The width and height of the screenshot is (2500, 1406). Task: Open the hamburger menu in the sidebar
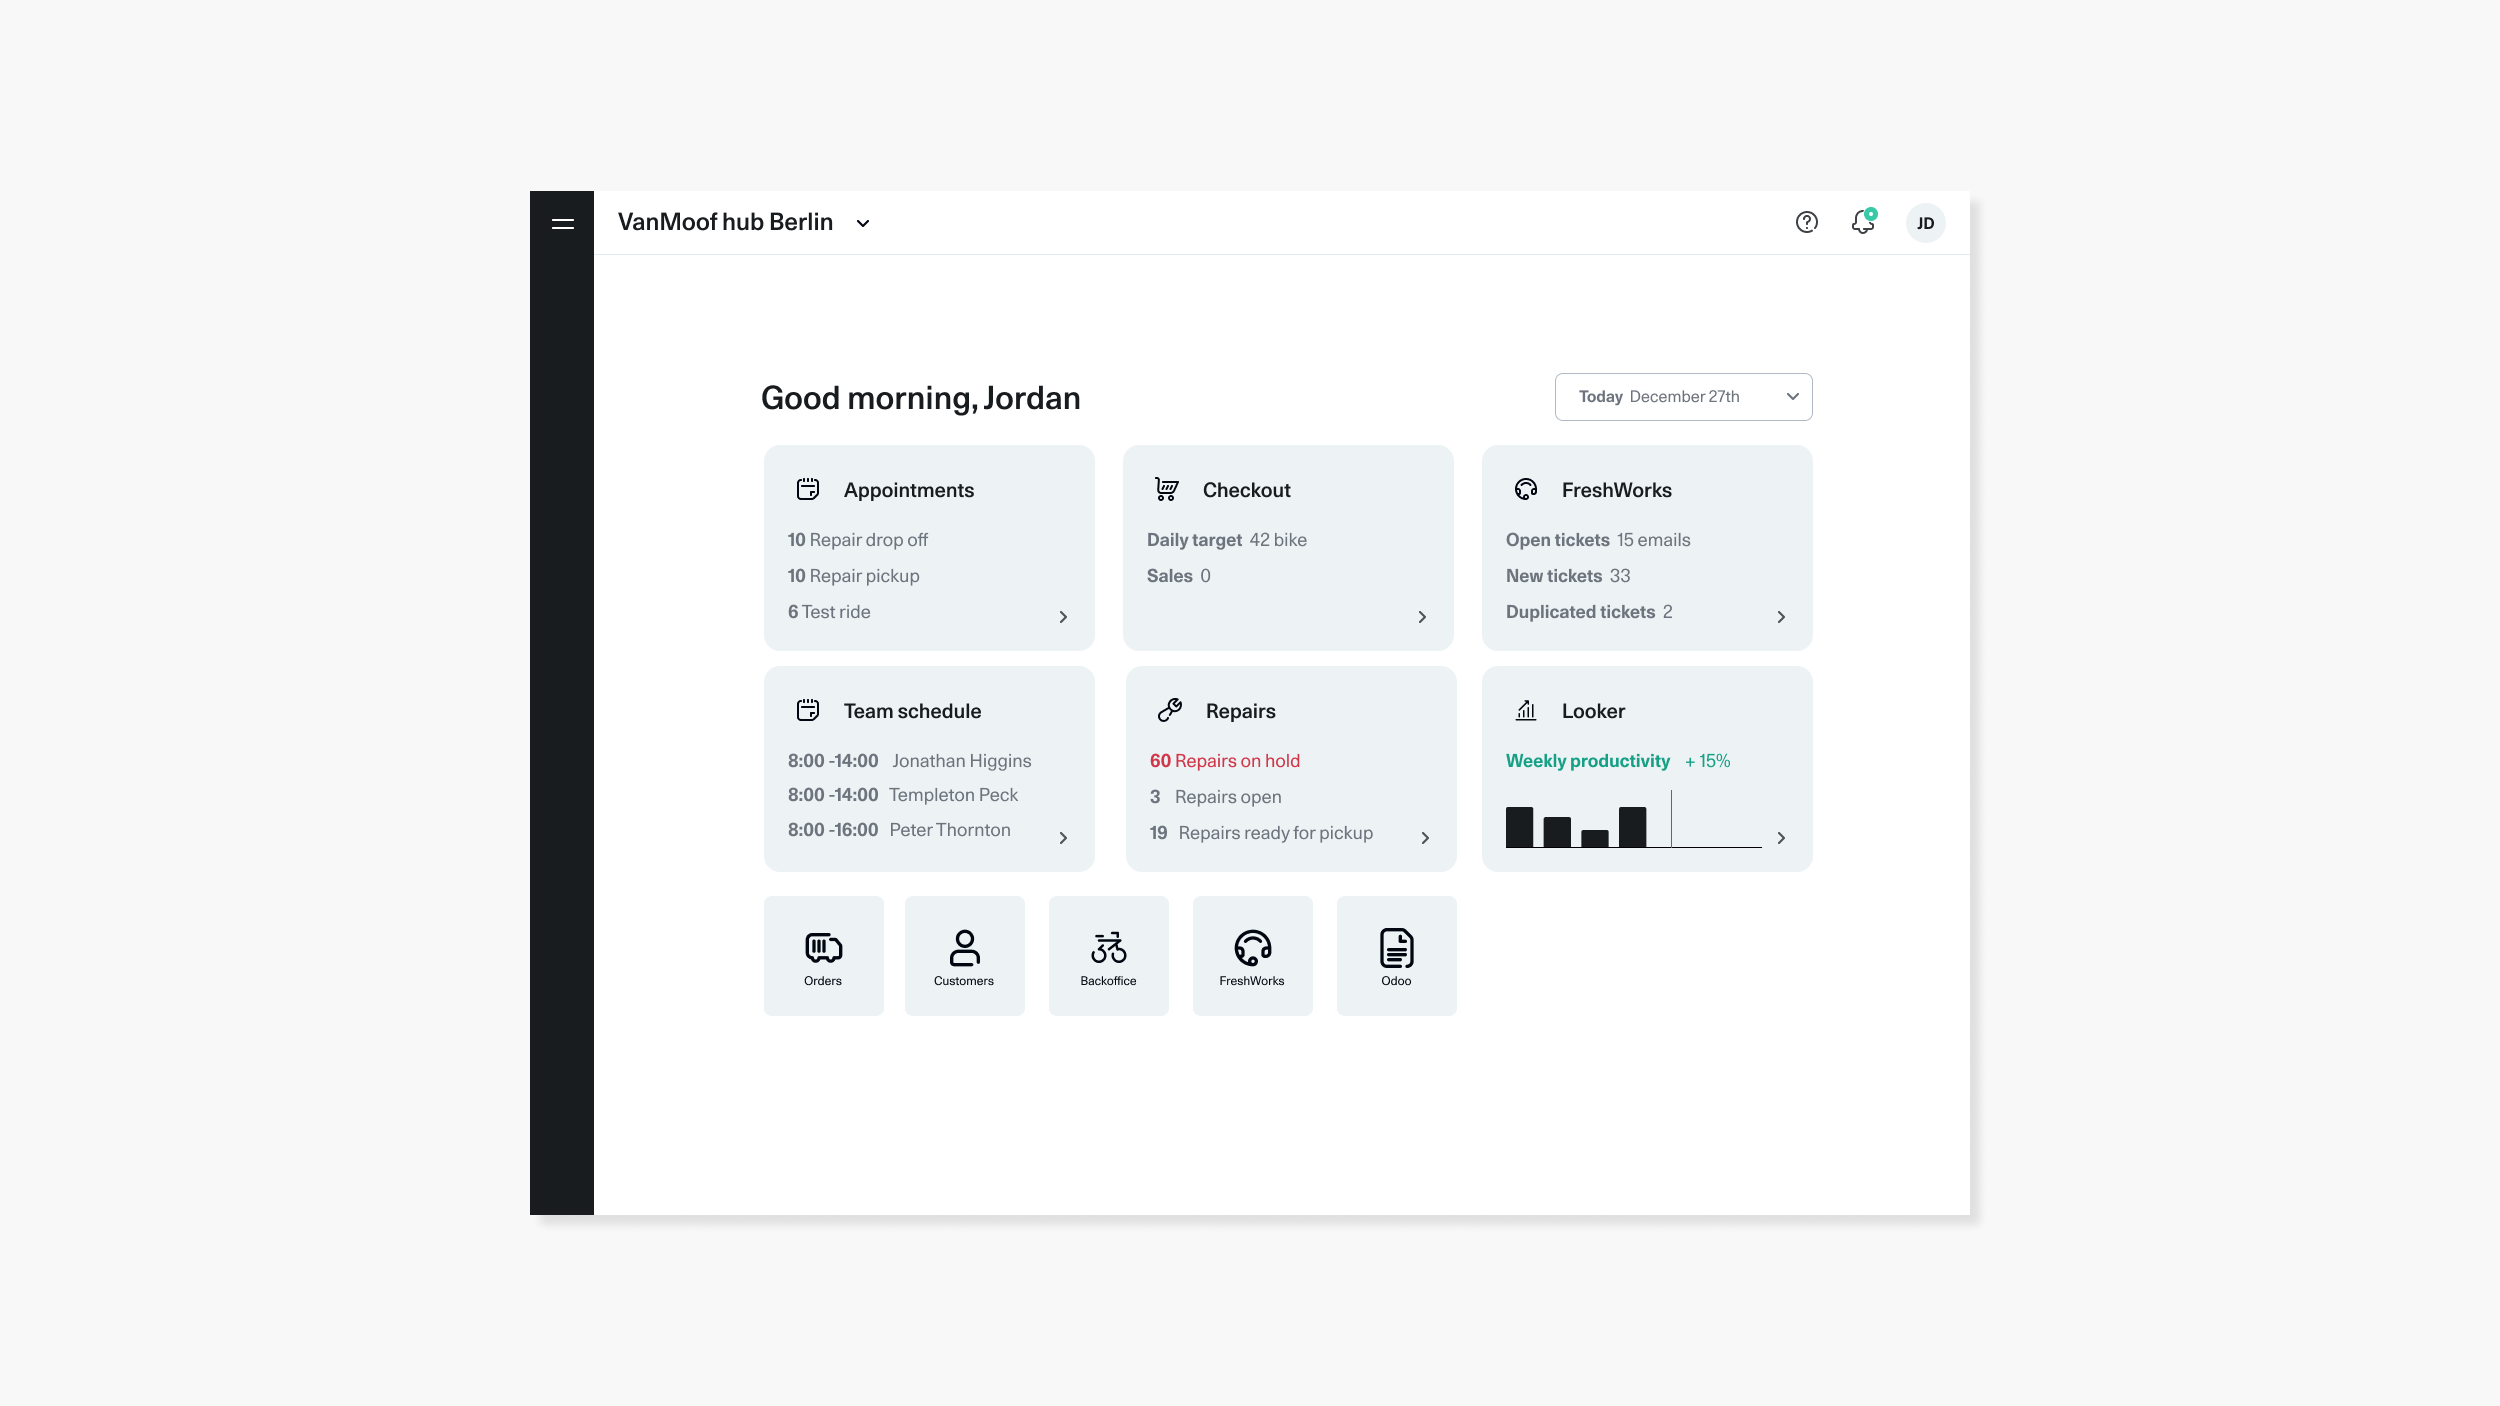[563, 223]
